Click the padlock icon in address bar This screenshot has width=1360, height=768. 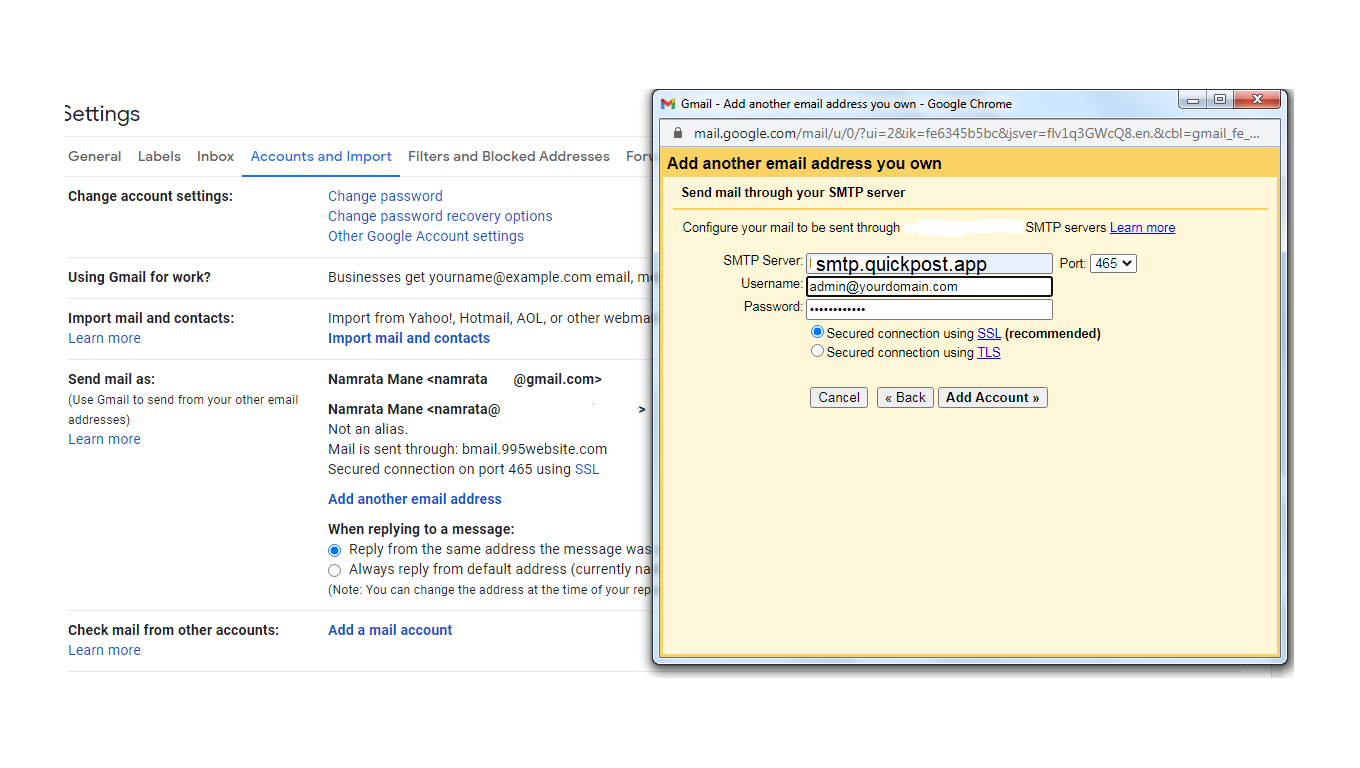[677, 133]
